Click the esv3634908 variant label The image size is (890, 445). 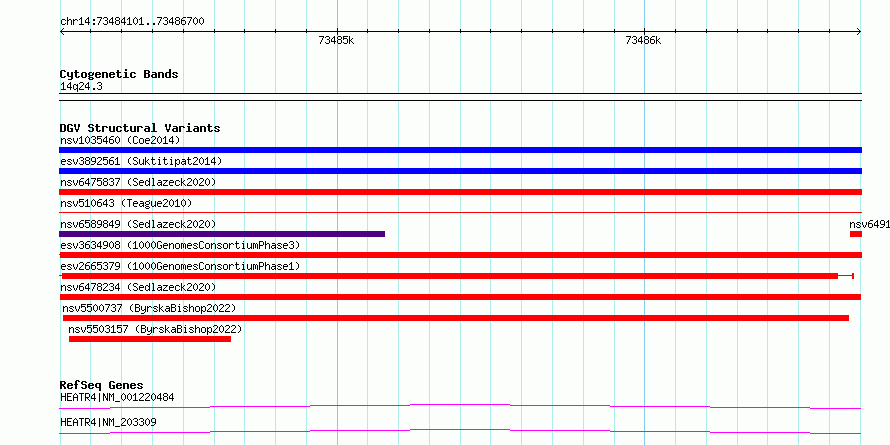point(180,245)
